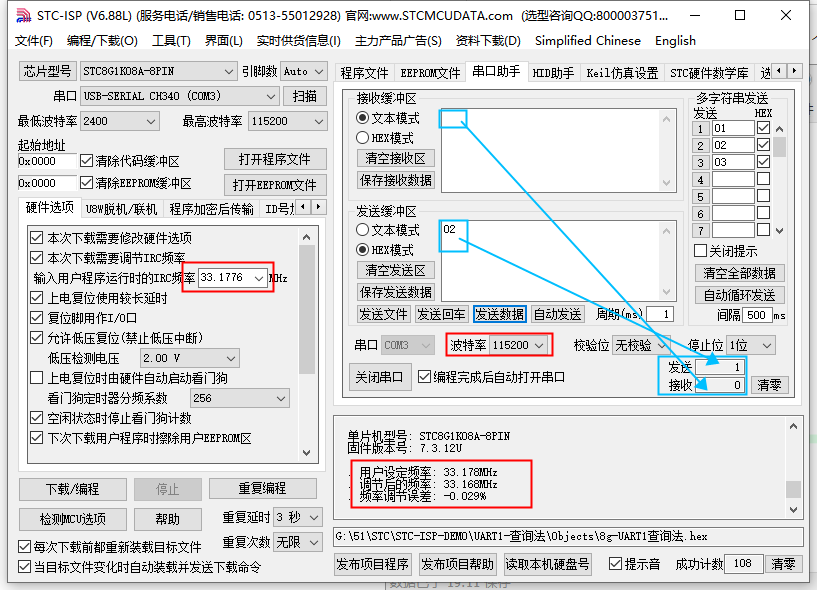The image size is (817, 590).
Task: Toggle 清除代码缓冲区 checkbox
Action: pos(86,161)
